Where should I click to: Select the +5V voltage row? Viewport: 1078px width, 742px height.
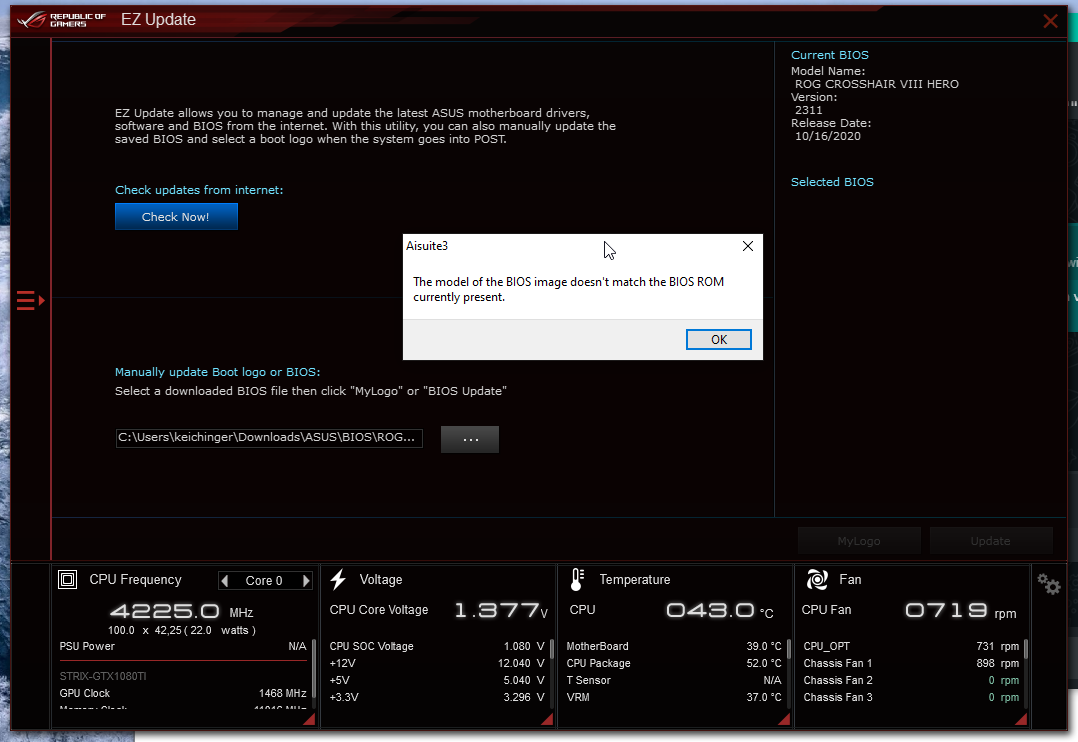pos(437,680)
